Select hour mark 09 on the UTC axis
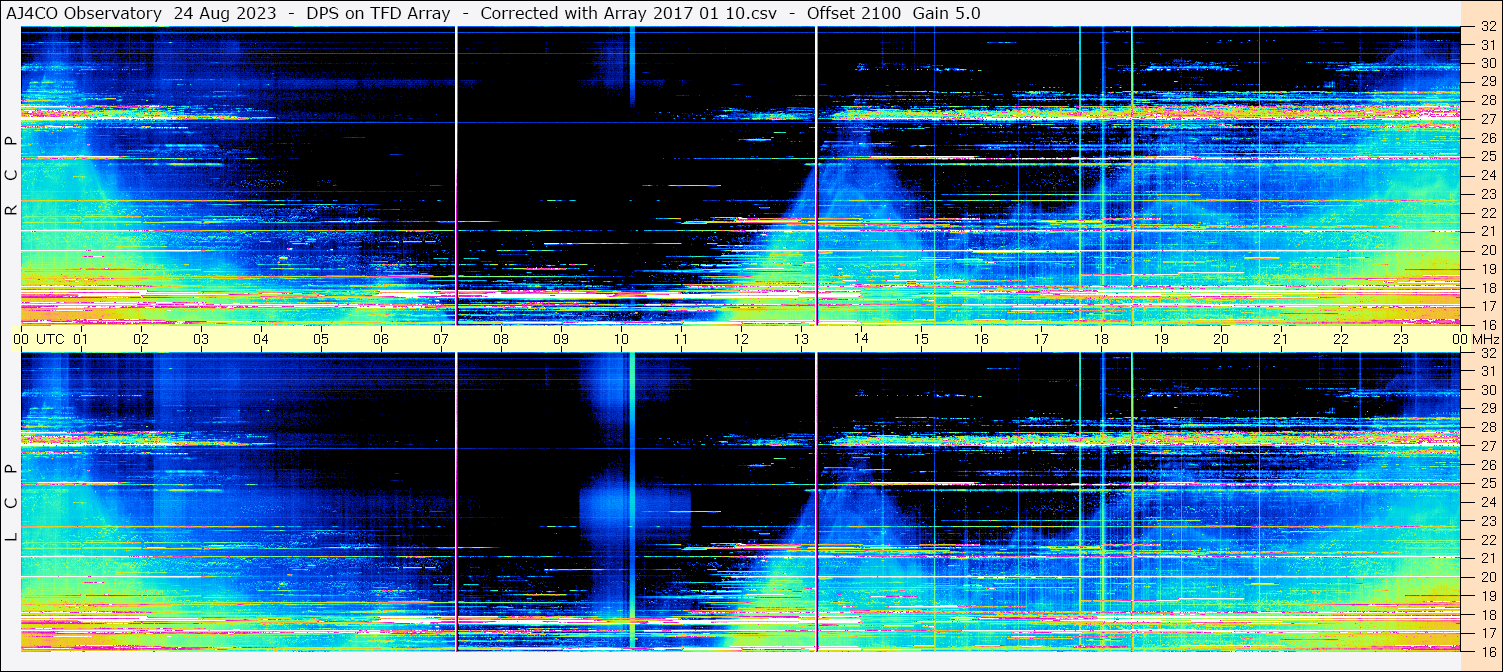 (561, 339)
